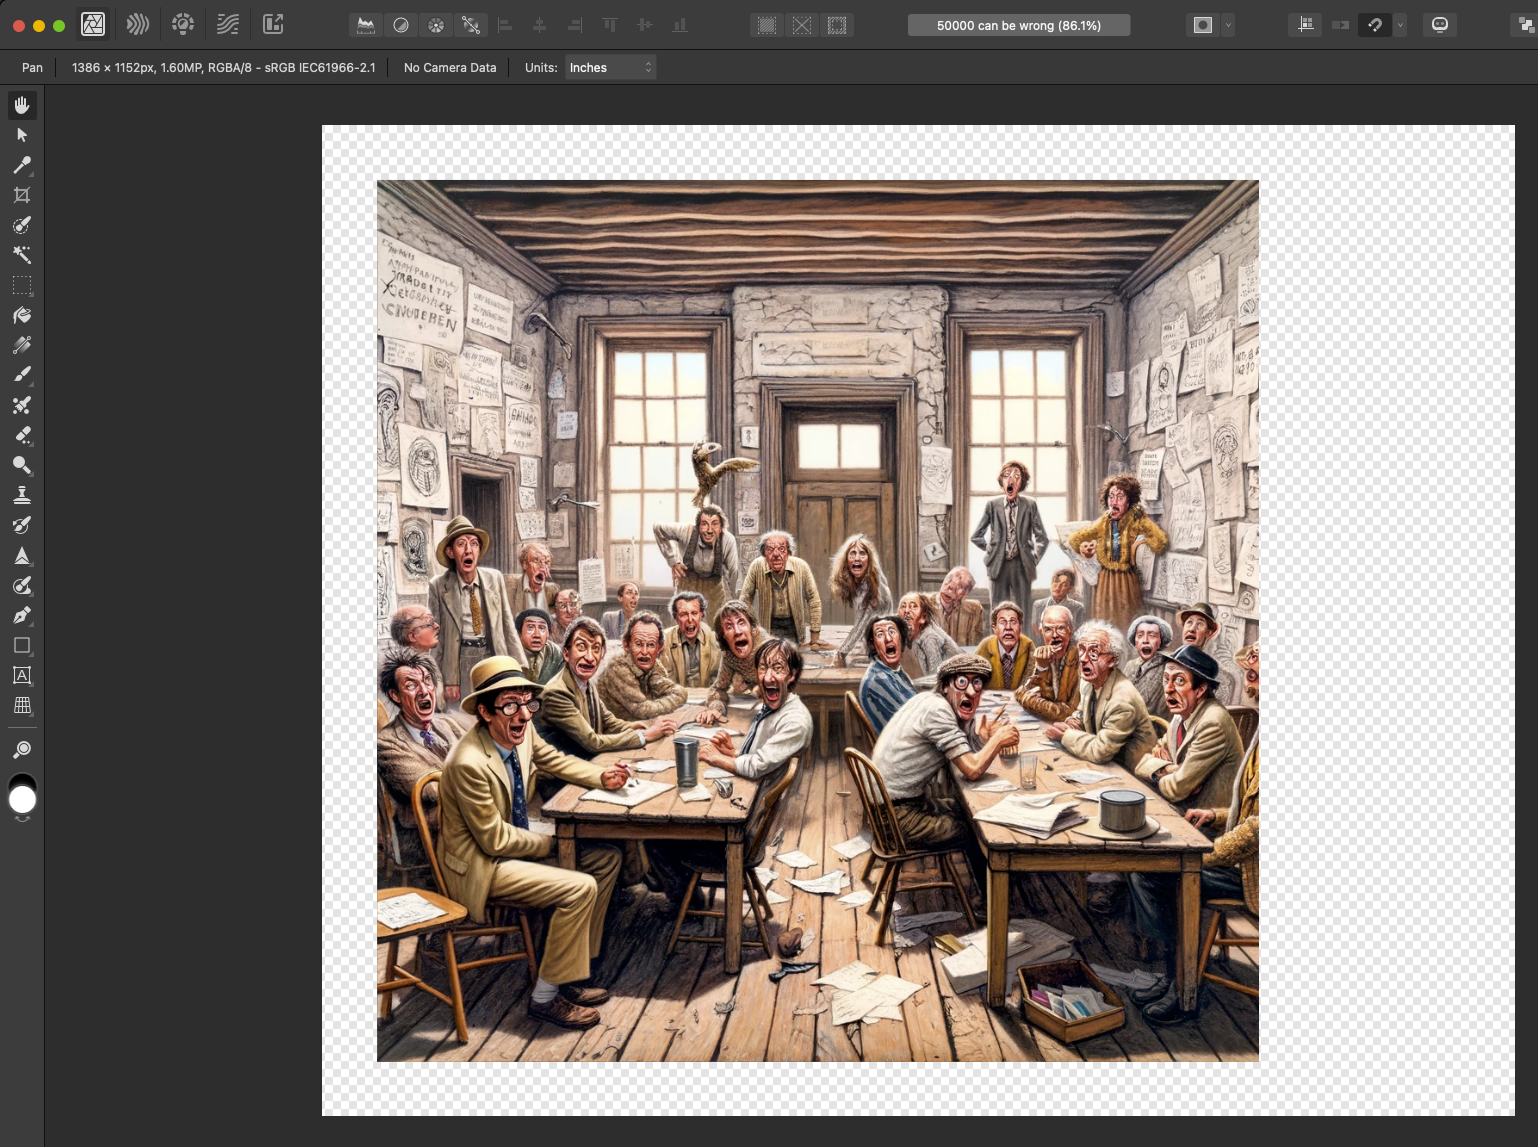Toggle the Quick Mask button
The image size is (1538, 1147).
coord(1203,25)
